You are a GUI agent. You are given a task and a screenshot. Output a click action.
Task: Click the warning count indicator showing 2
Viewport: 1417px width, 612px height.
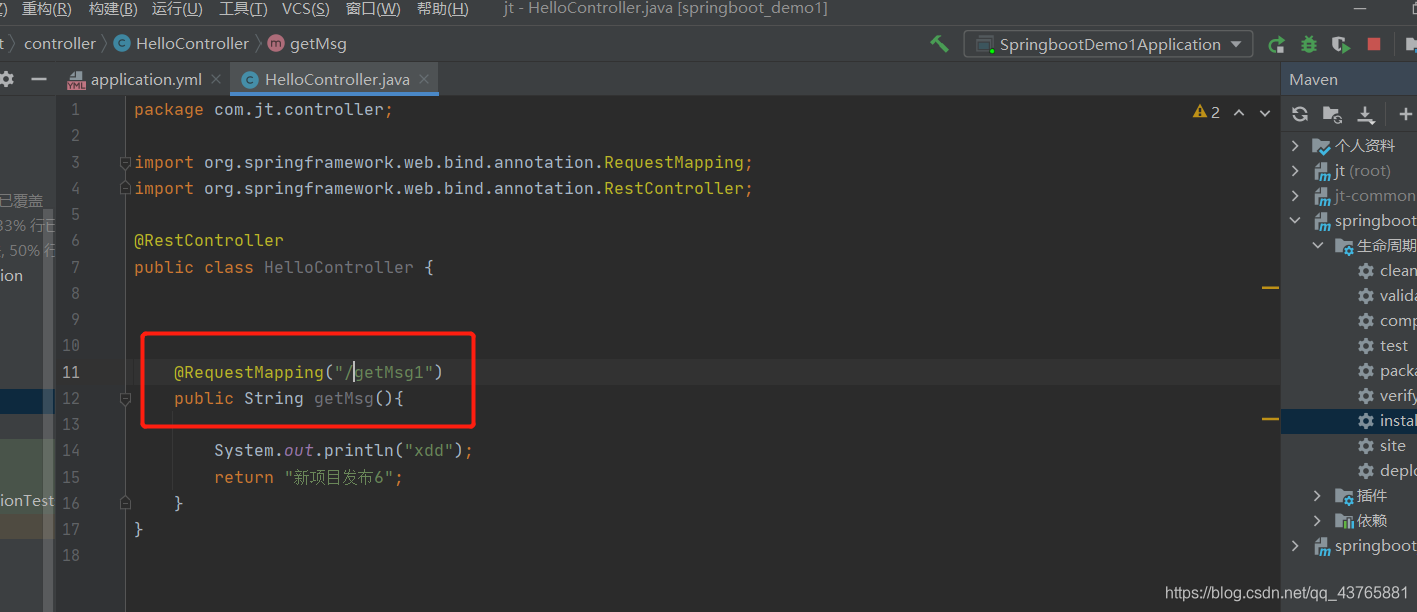point(1206,112)
